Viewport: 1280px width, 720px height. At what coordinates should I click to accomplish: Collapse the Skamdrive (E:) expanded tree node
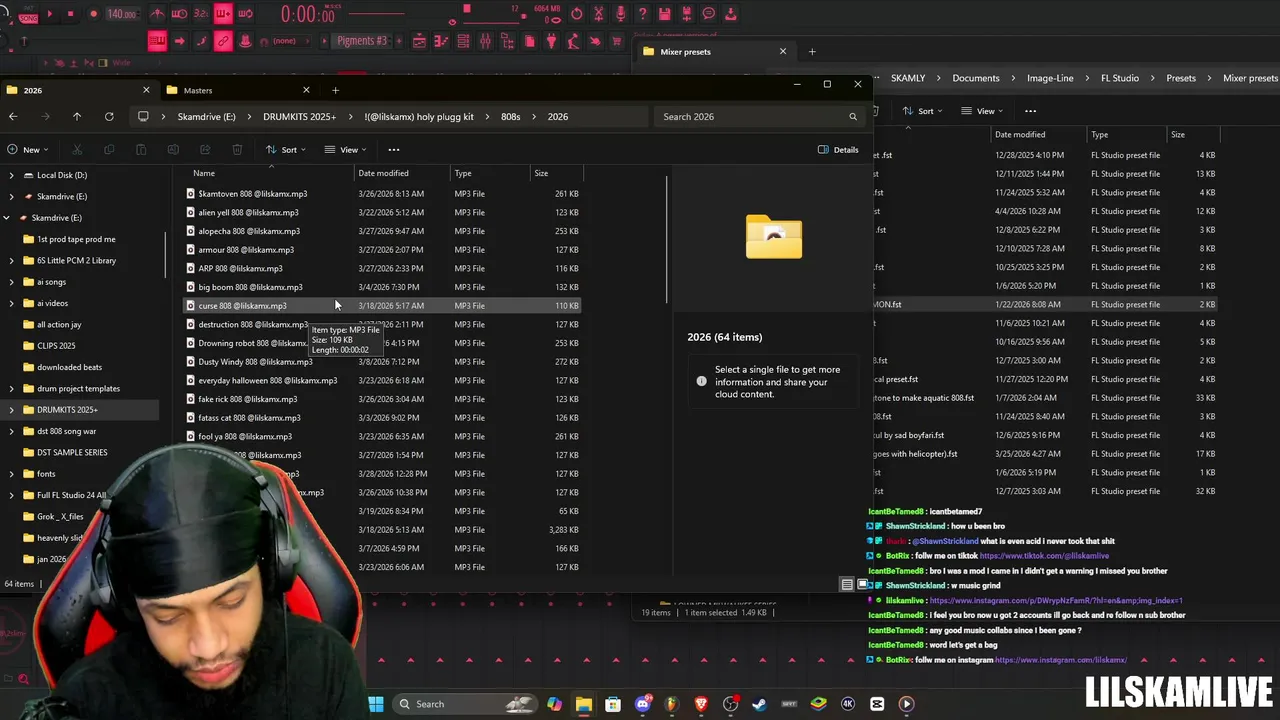coord(7,218)
